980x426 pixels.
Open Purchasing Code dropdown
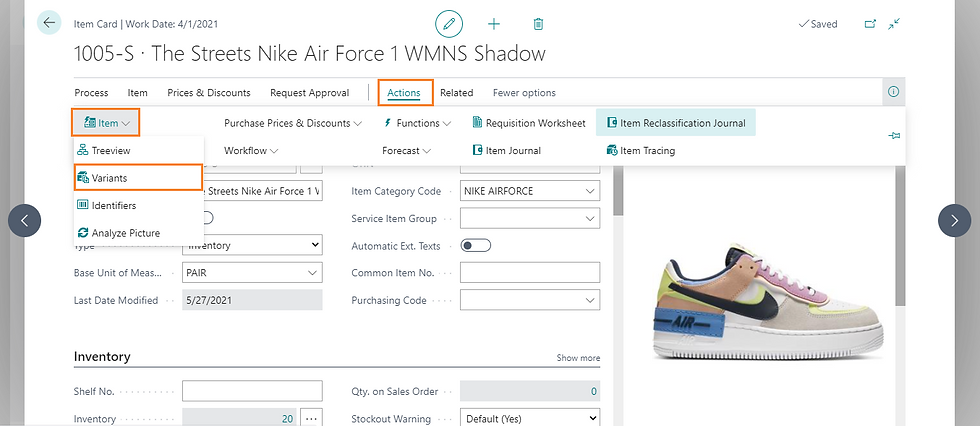coord(590,300)
